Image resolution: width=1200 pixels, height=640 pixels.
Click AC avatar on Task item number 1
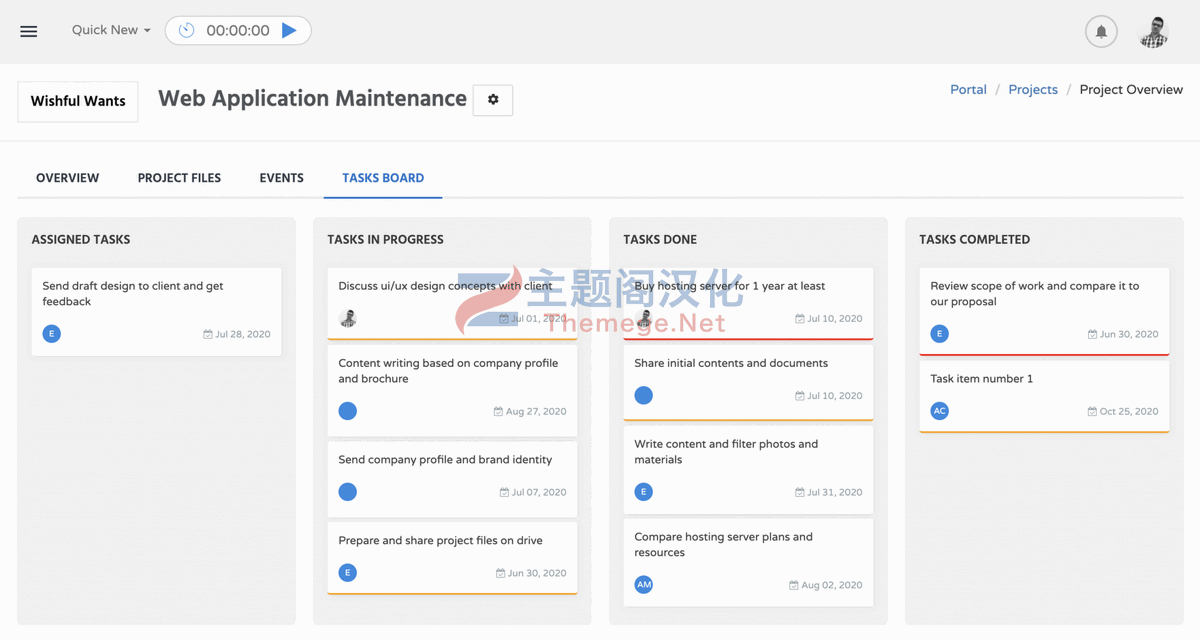(x=940, y=411)
